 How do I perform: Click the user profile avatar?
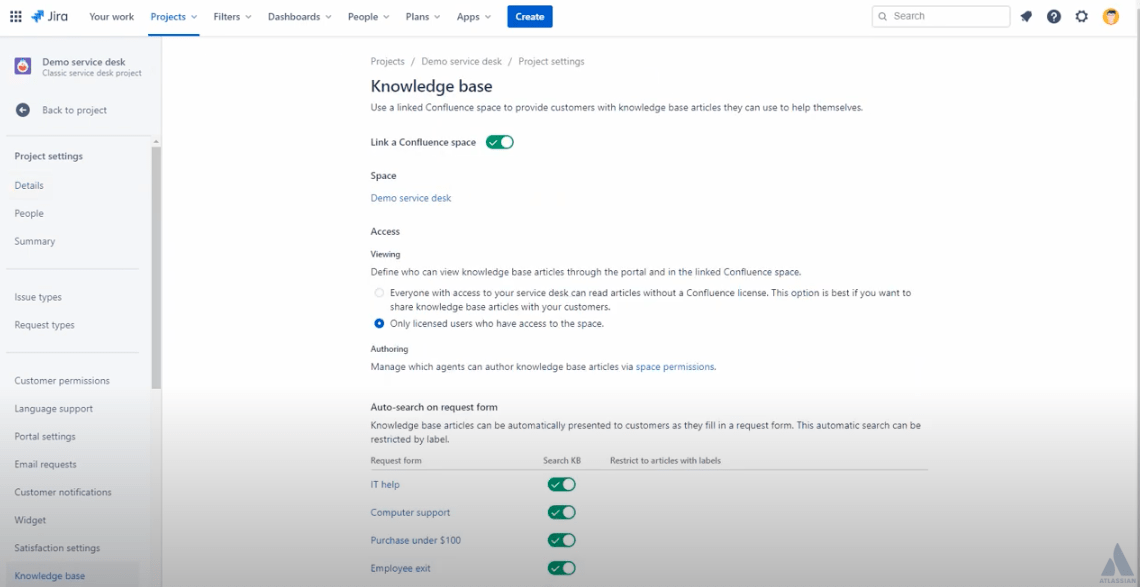1111,16
